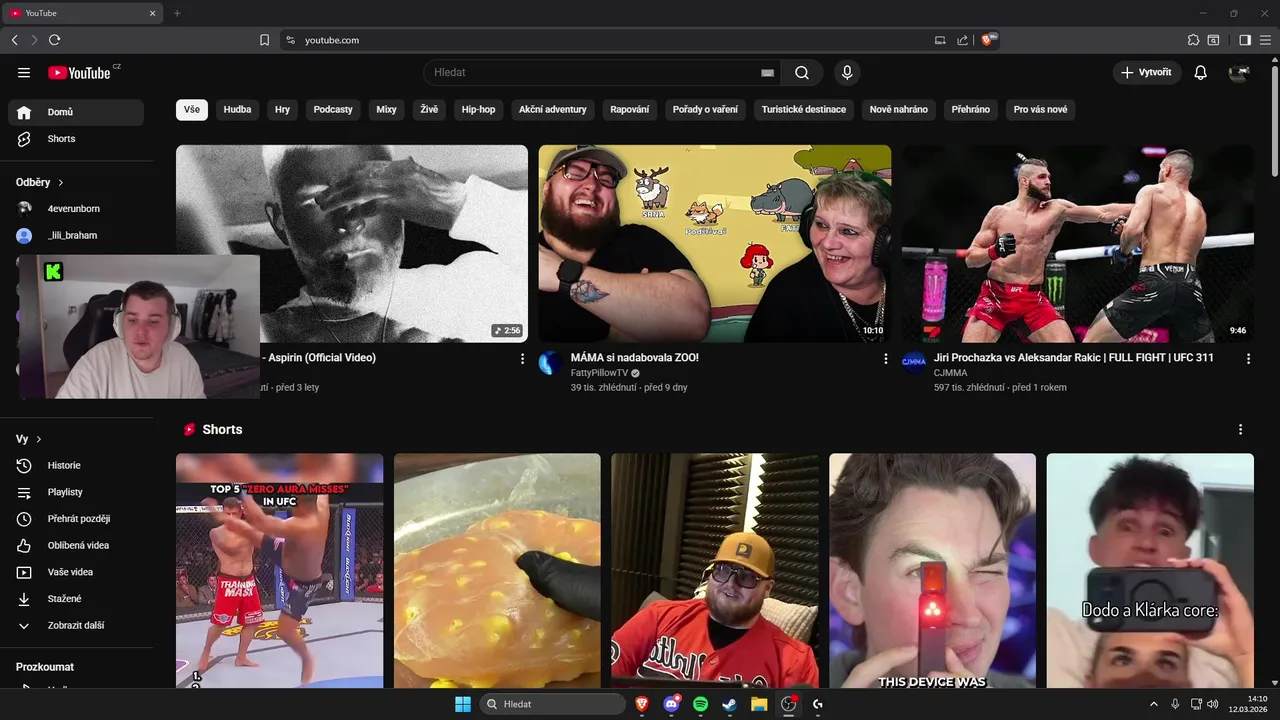Reload the page in browser toolbar
Screen dimensions: 1280x720
[x=54, y=40]
